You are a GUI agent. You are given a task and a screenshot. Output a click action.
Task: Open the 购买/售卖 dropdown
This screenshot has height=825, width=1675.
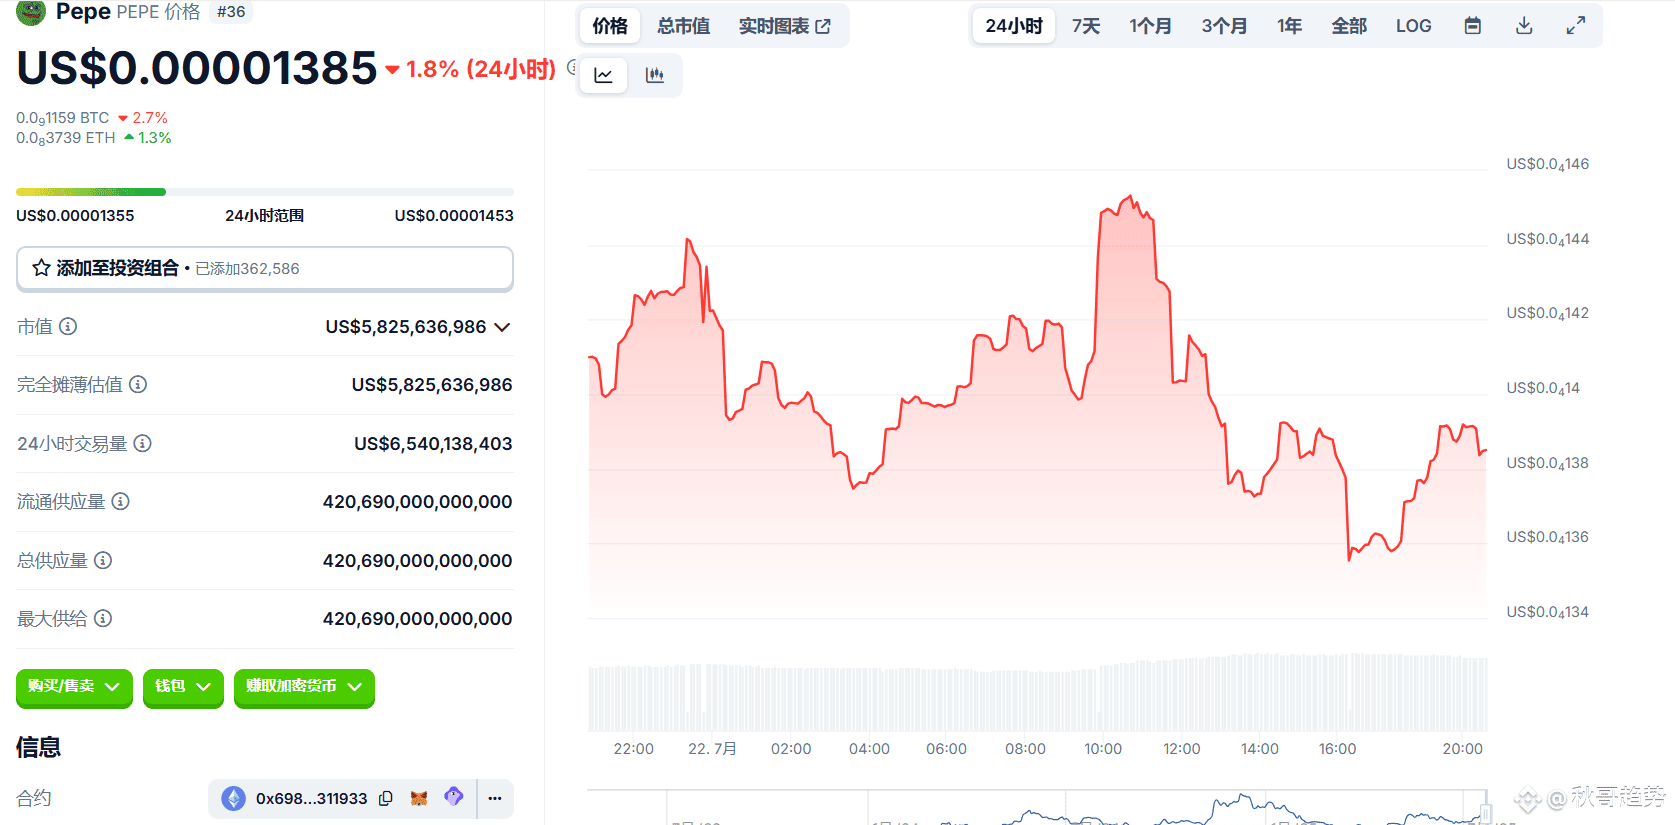(x=74, y=687)
